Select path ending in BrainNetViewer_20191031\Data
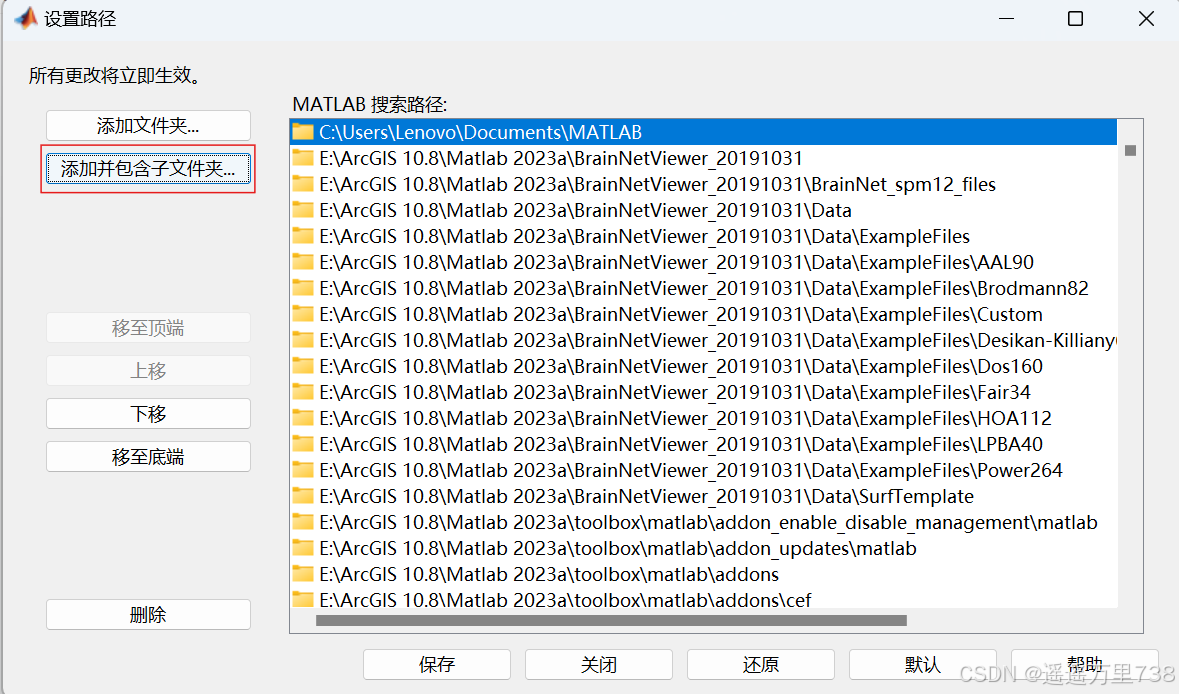This screenshot has height=694, width=1179. (x=703, y=210)
